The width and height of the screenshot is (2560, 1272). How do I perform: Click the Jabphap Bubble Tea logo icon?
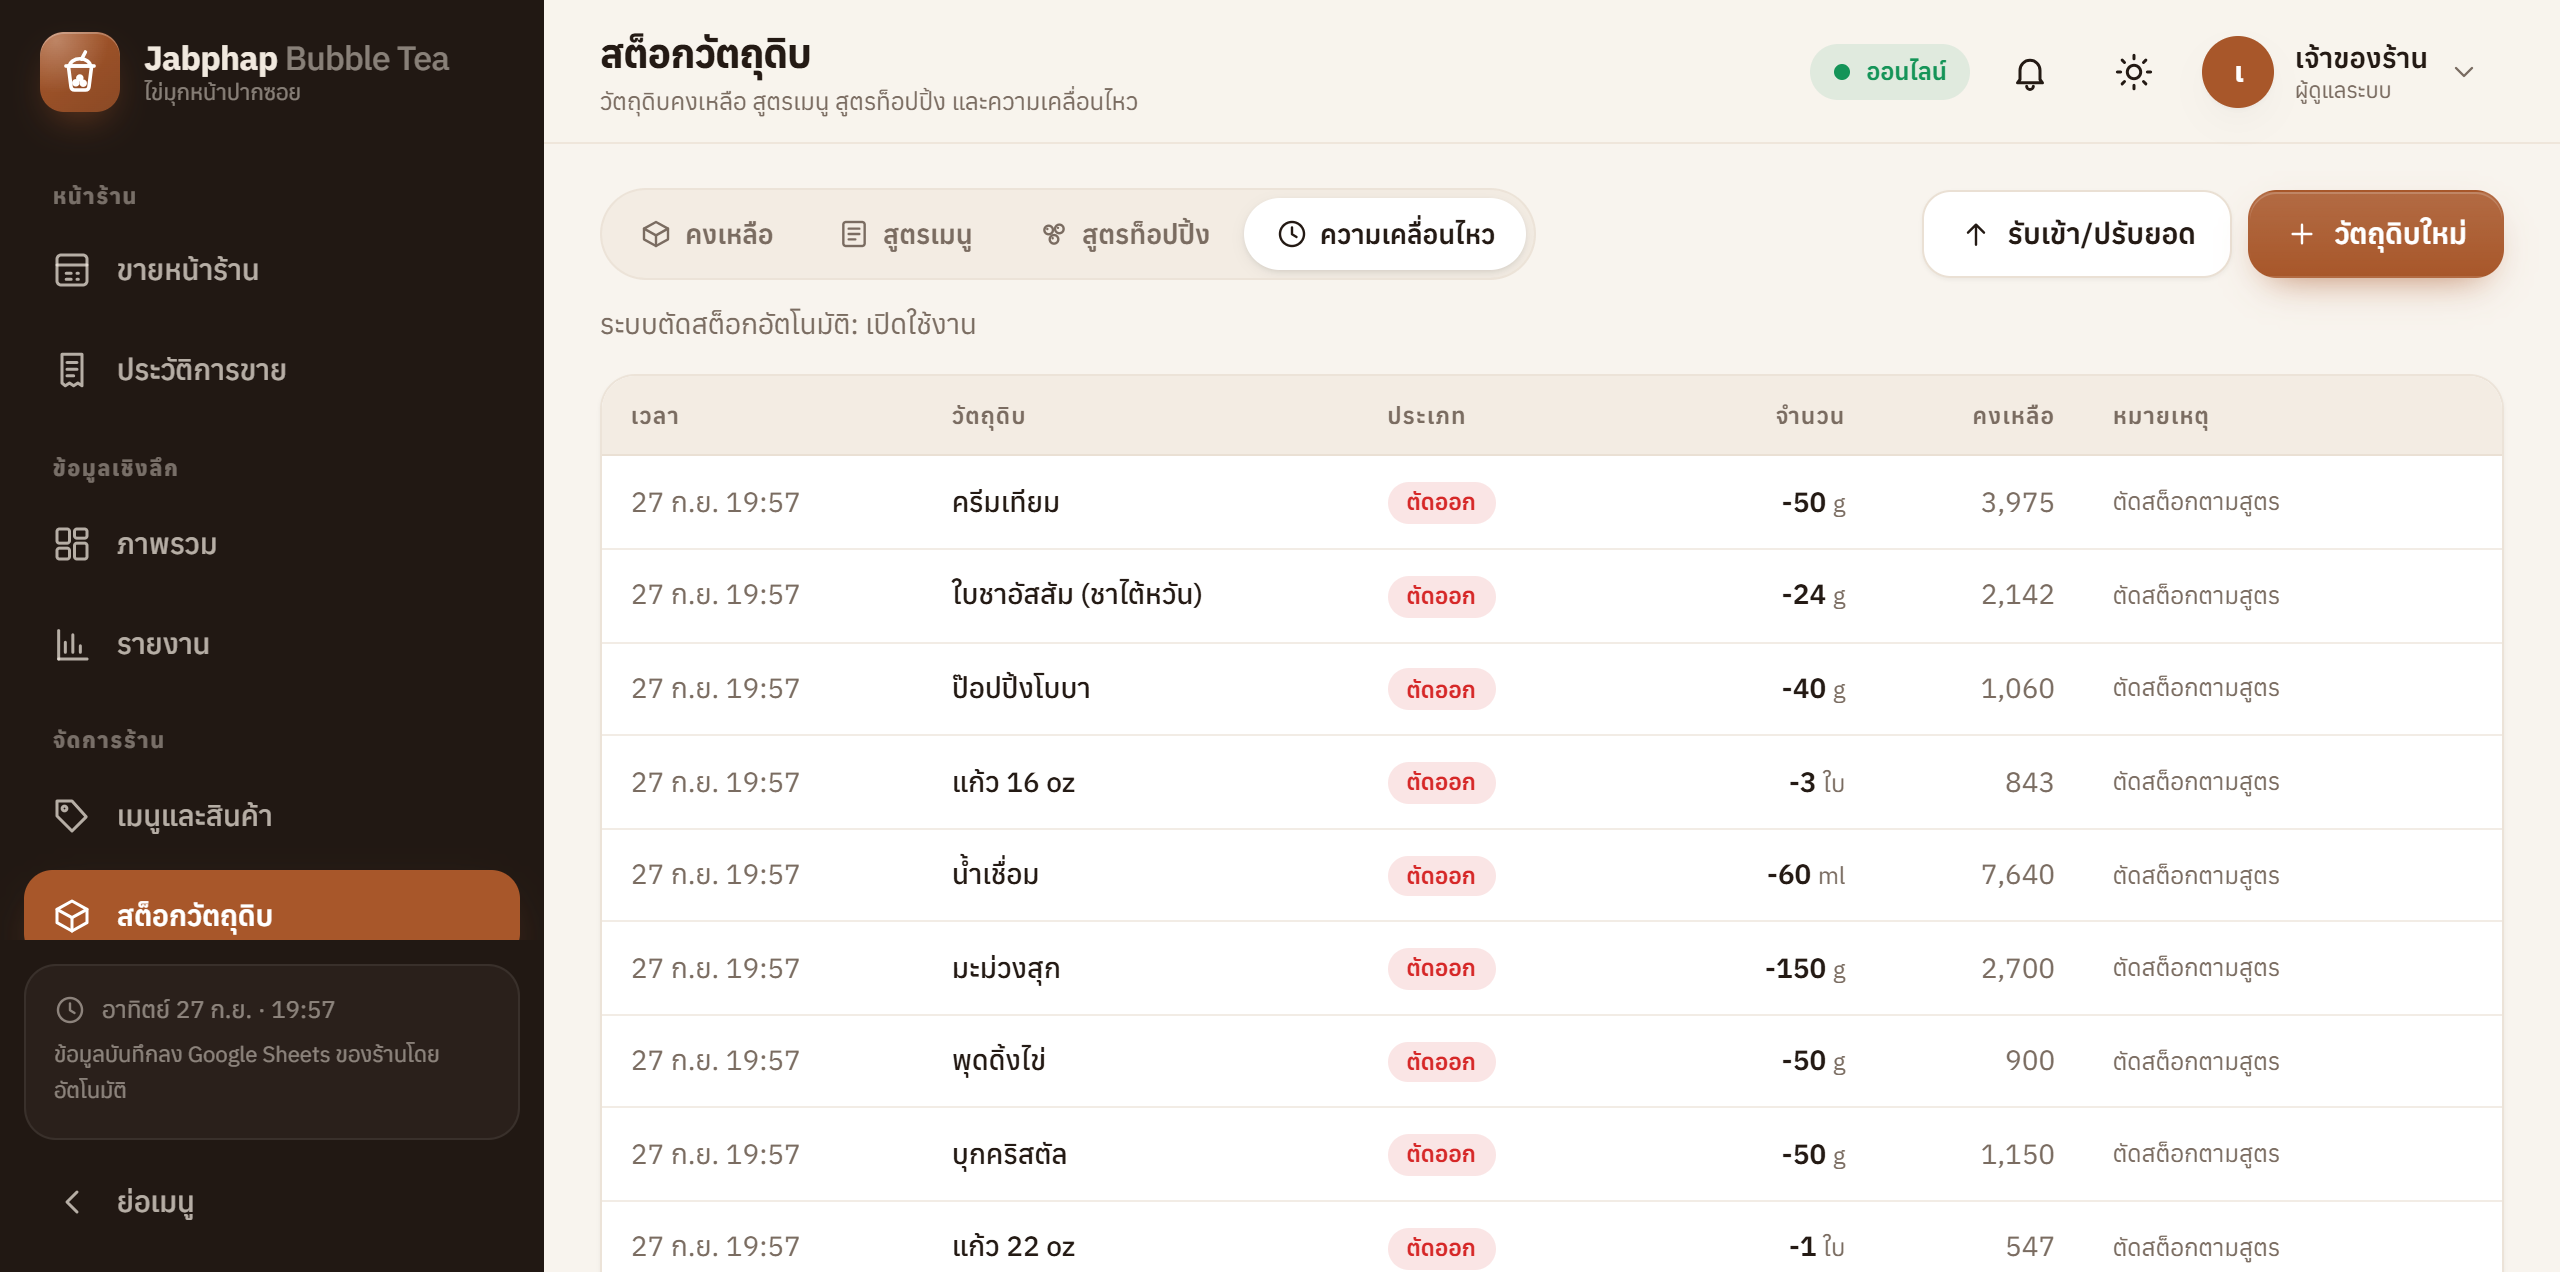pos(80,72)
